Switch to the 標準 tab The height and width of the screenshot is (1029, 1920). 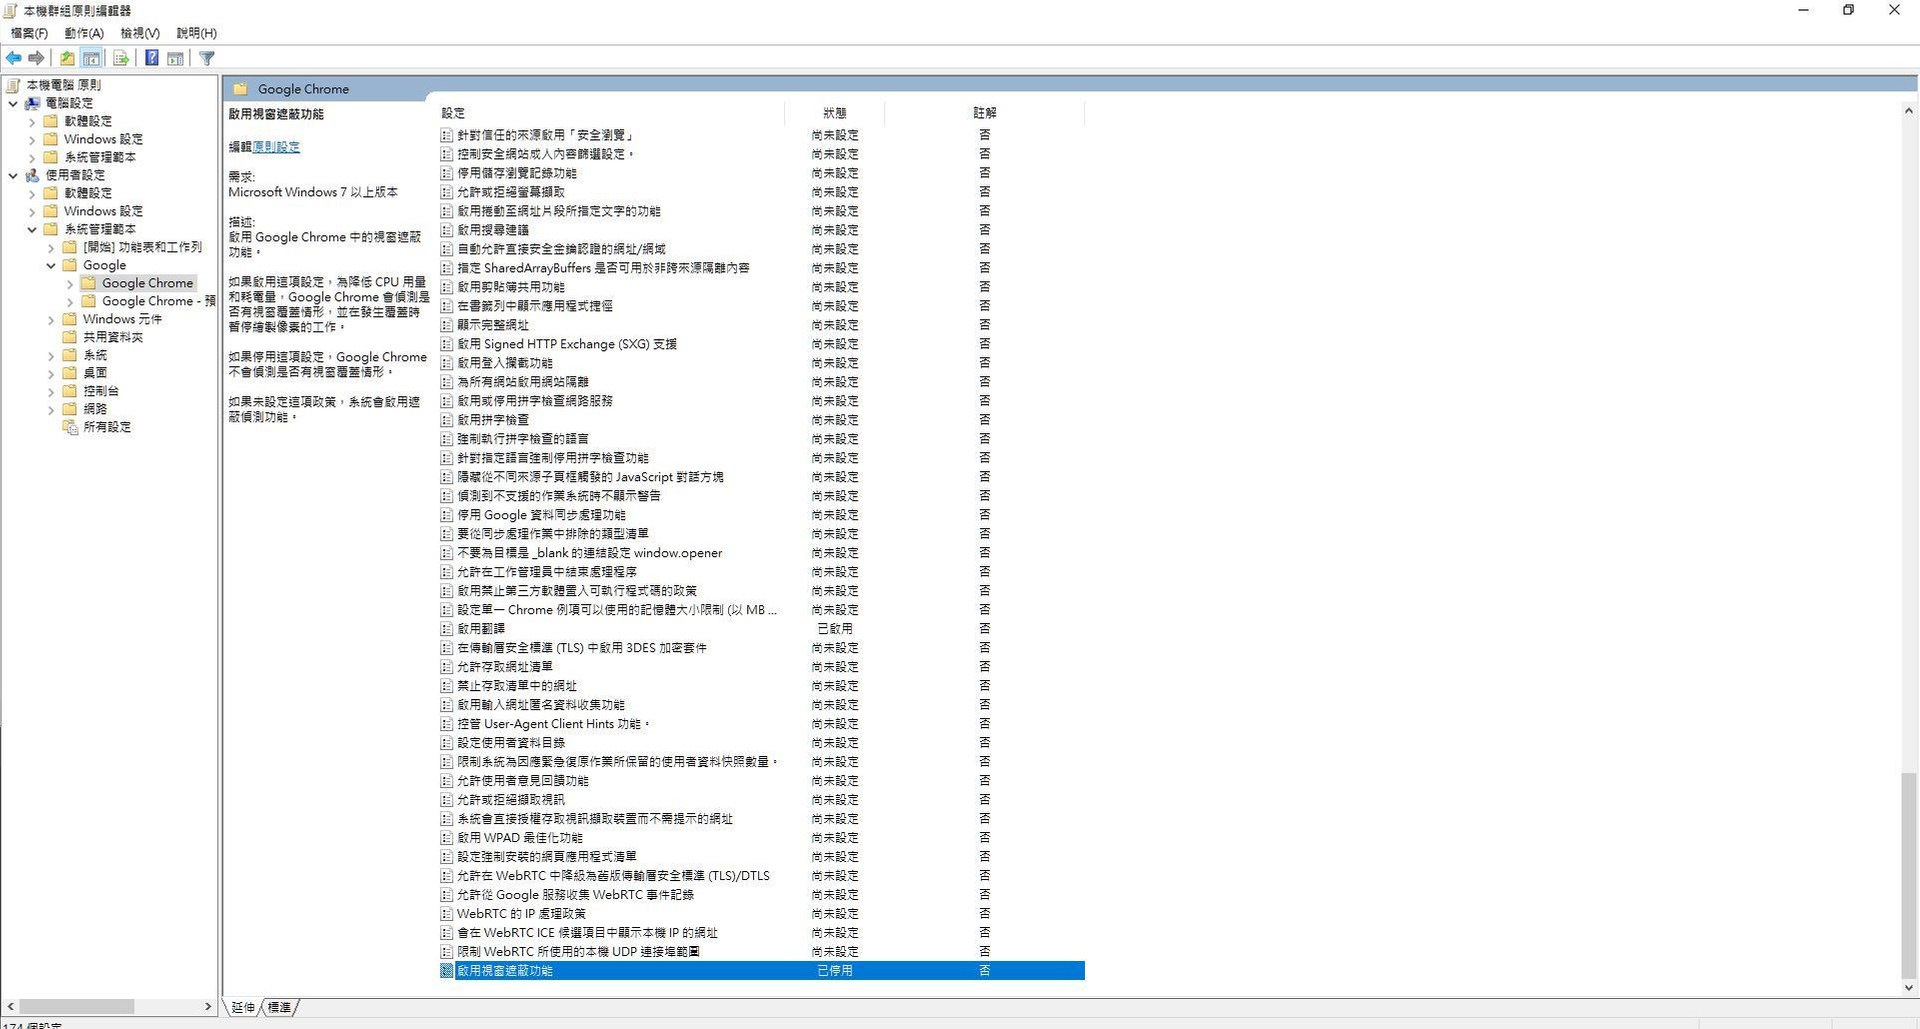(x=279, y=1007)
